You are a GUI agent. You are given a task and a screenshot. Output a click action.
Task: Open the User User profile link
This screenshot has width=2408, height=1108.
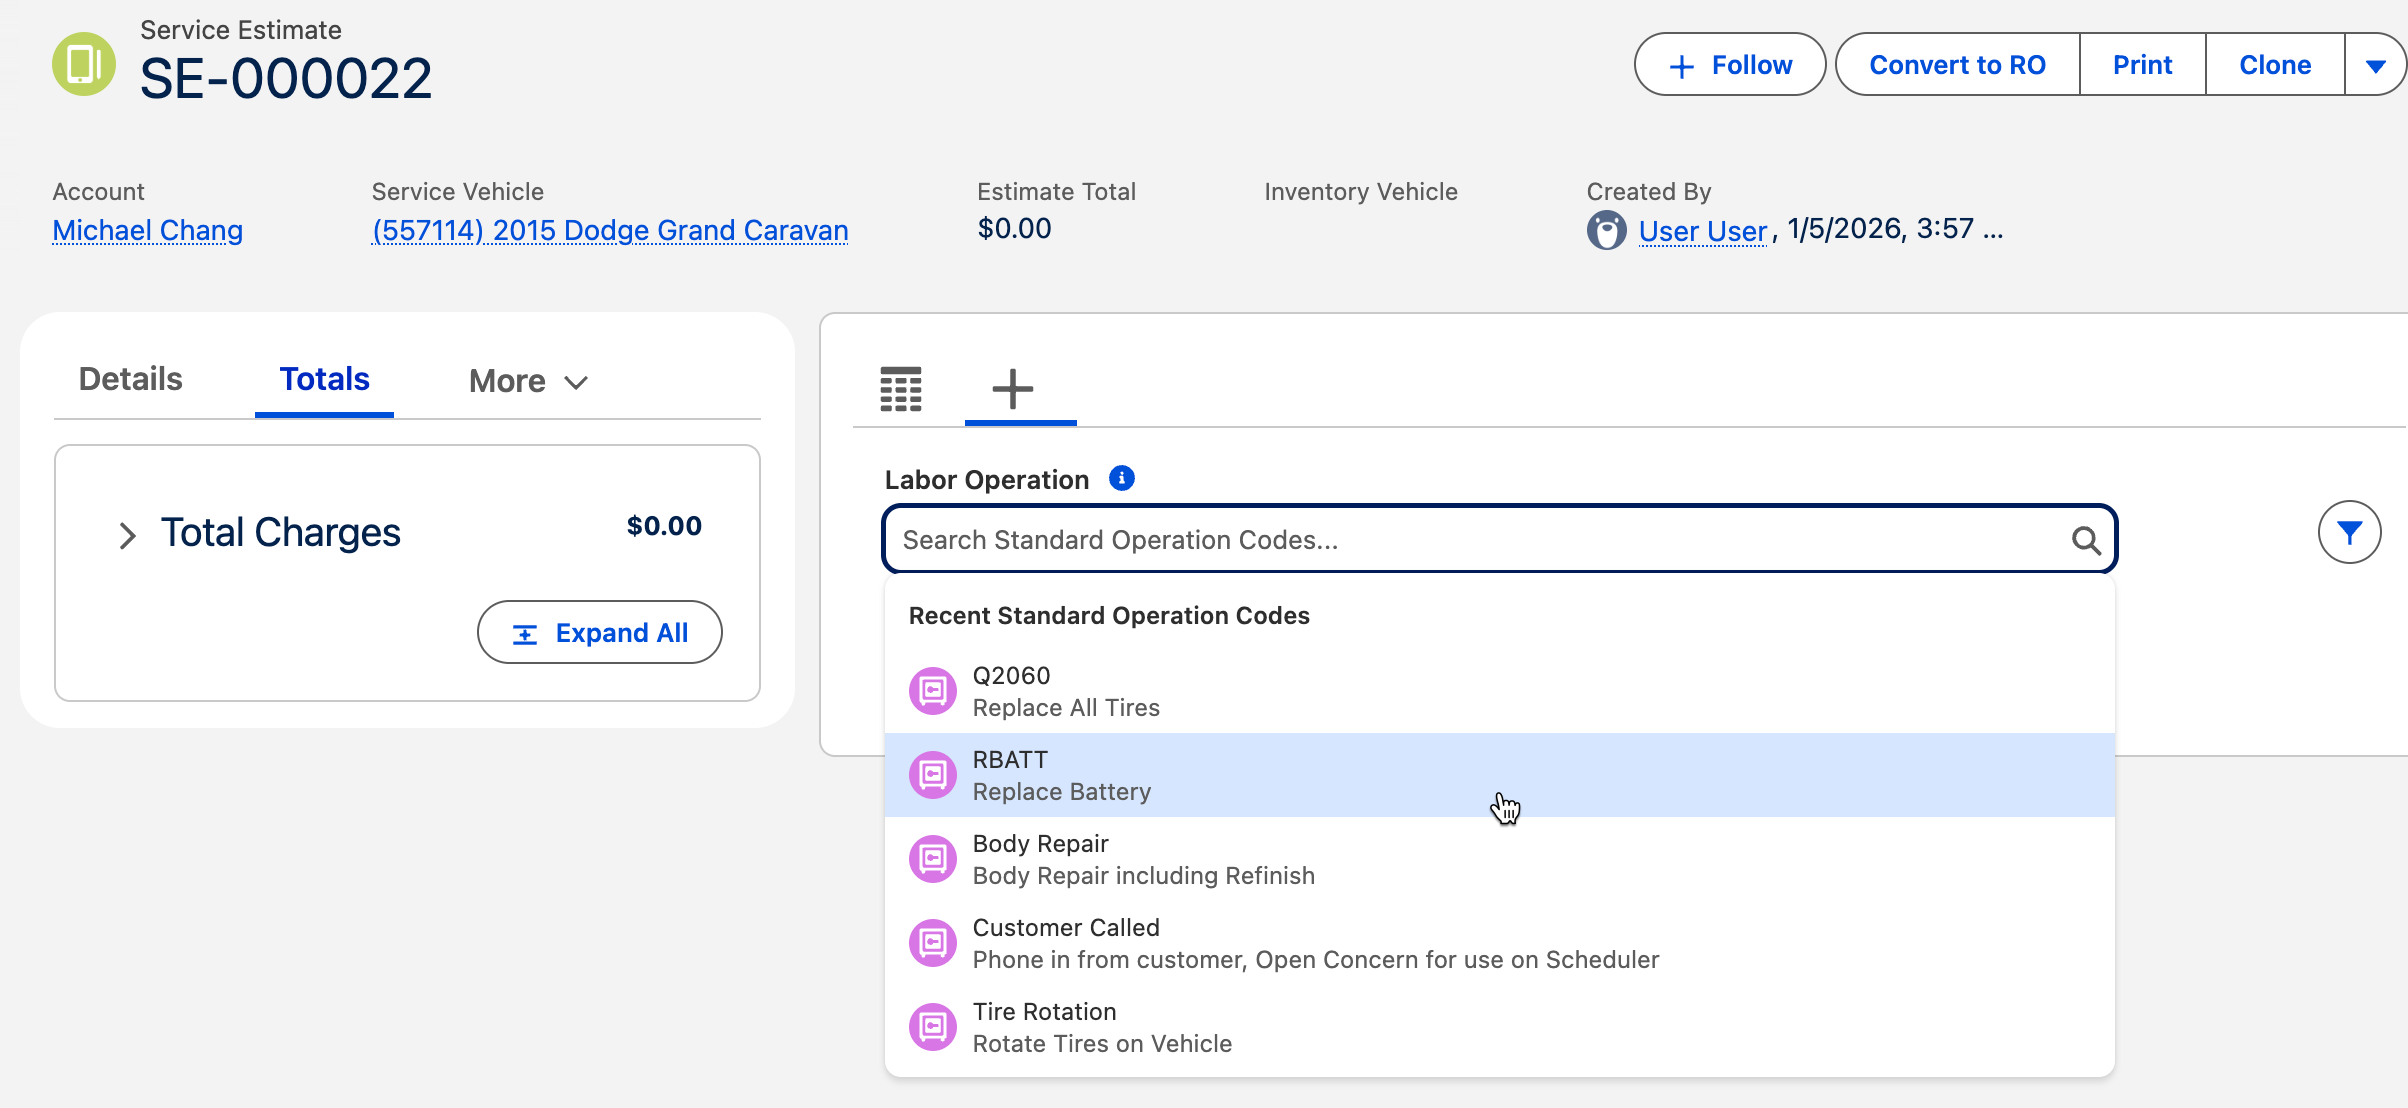point(1703,231)
